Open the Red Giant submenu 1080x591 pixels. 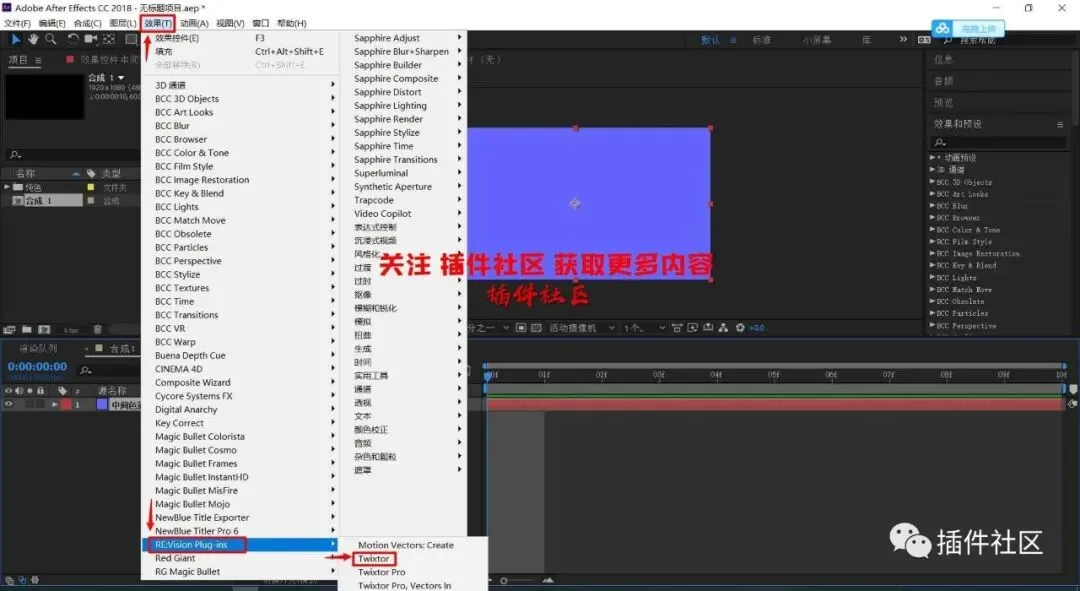(x=240, y=558)
